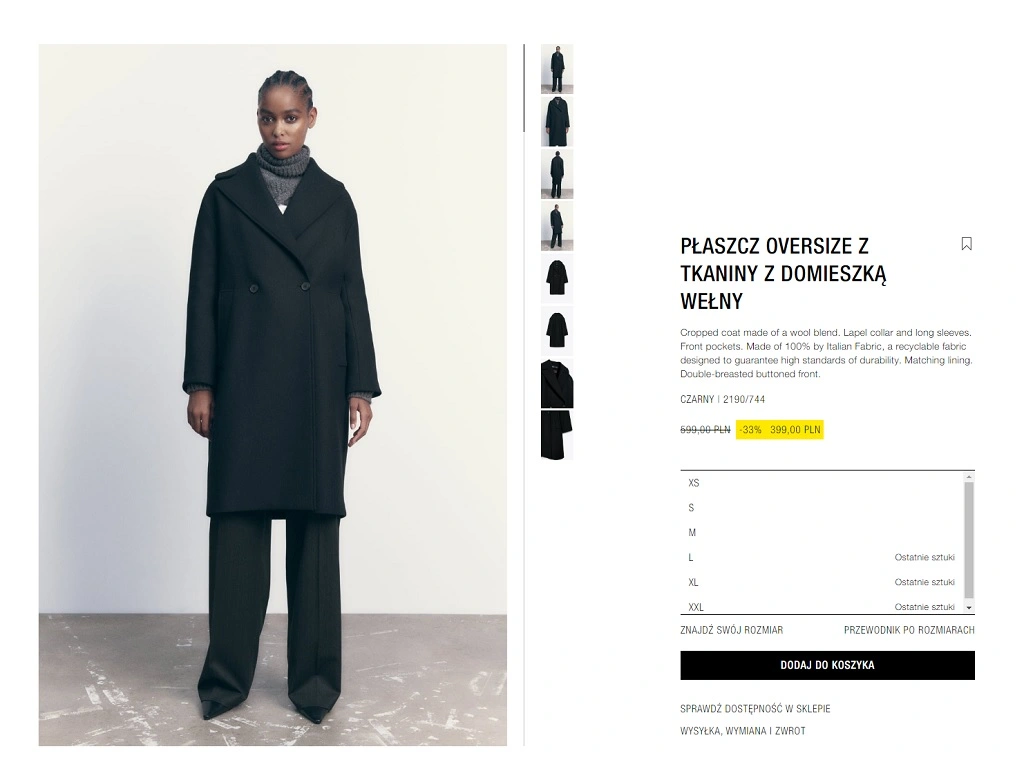
Task: Expand Wysyłka, wymiana i zwrot info
Action: (x=743, y=731)
